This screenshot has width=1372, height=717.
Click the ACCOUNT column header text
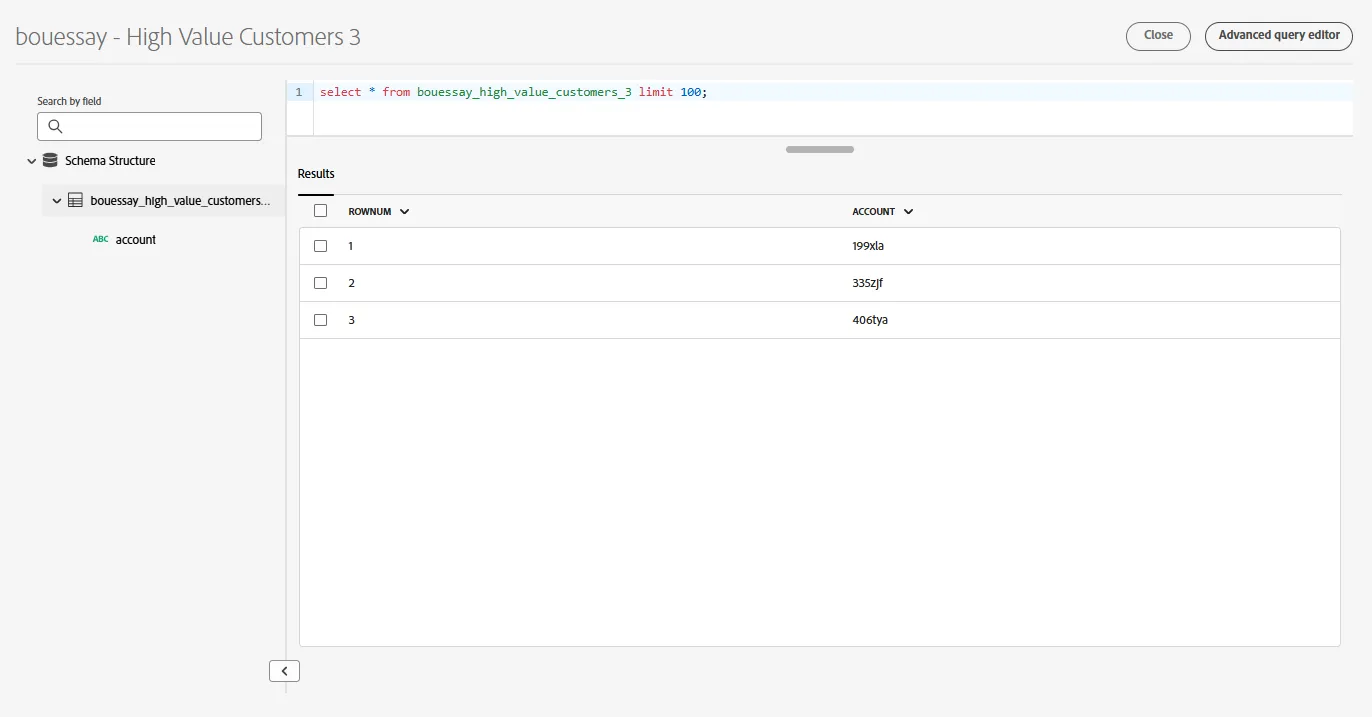click(x=873, y=212)
